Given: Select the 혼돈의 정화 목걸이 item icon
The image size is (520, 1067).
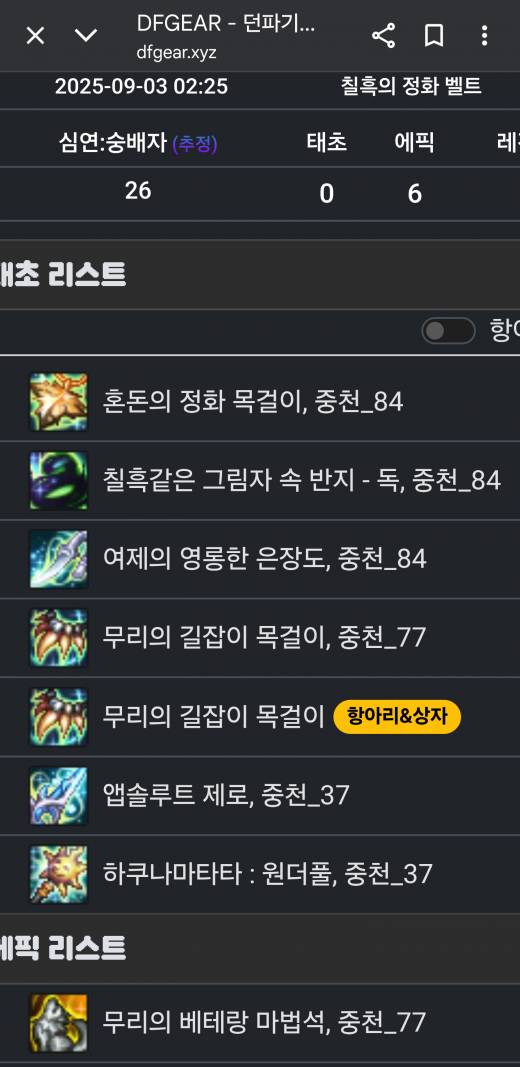Looking at the screenshot, I should (x=59, y=401).
